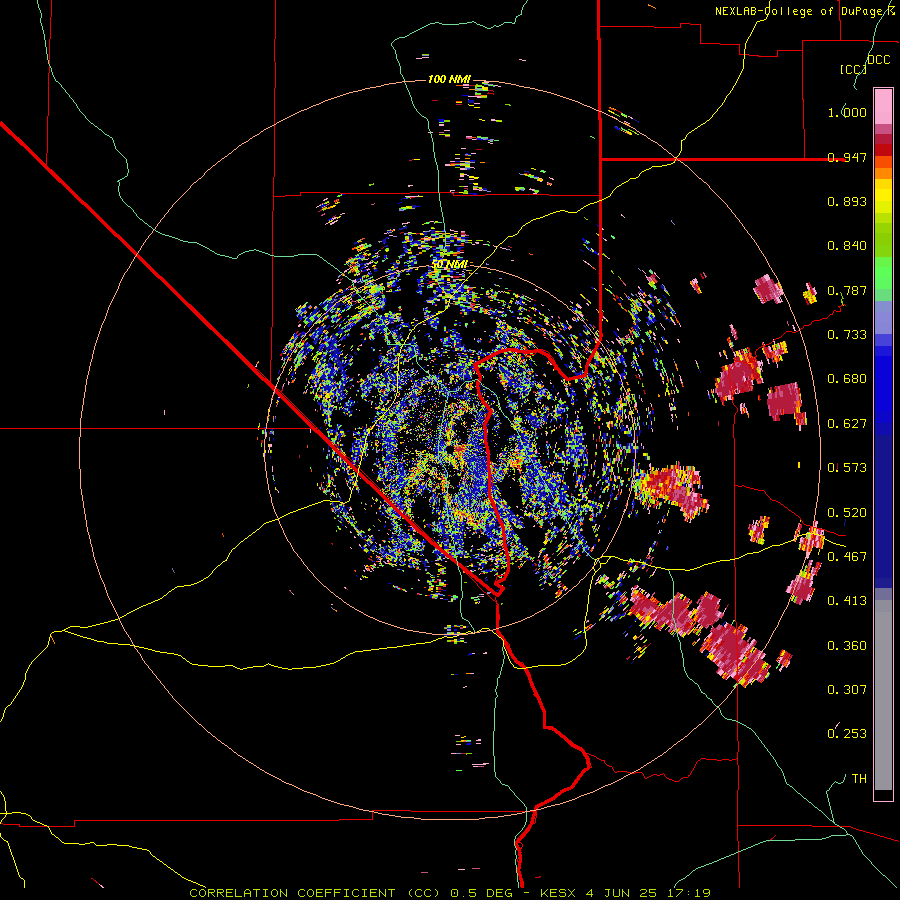Select the 0.787 value on the color scale
This screenshot has width=900, height=900.
pos(847,290)
